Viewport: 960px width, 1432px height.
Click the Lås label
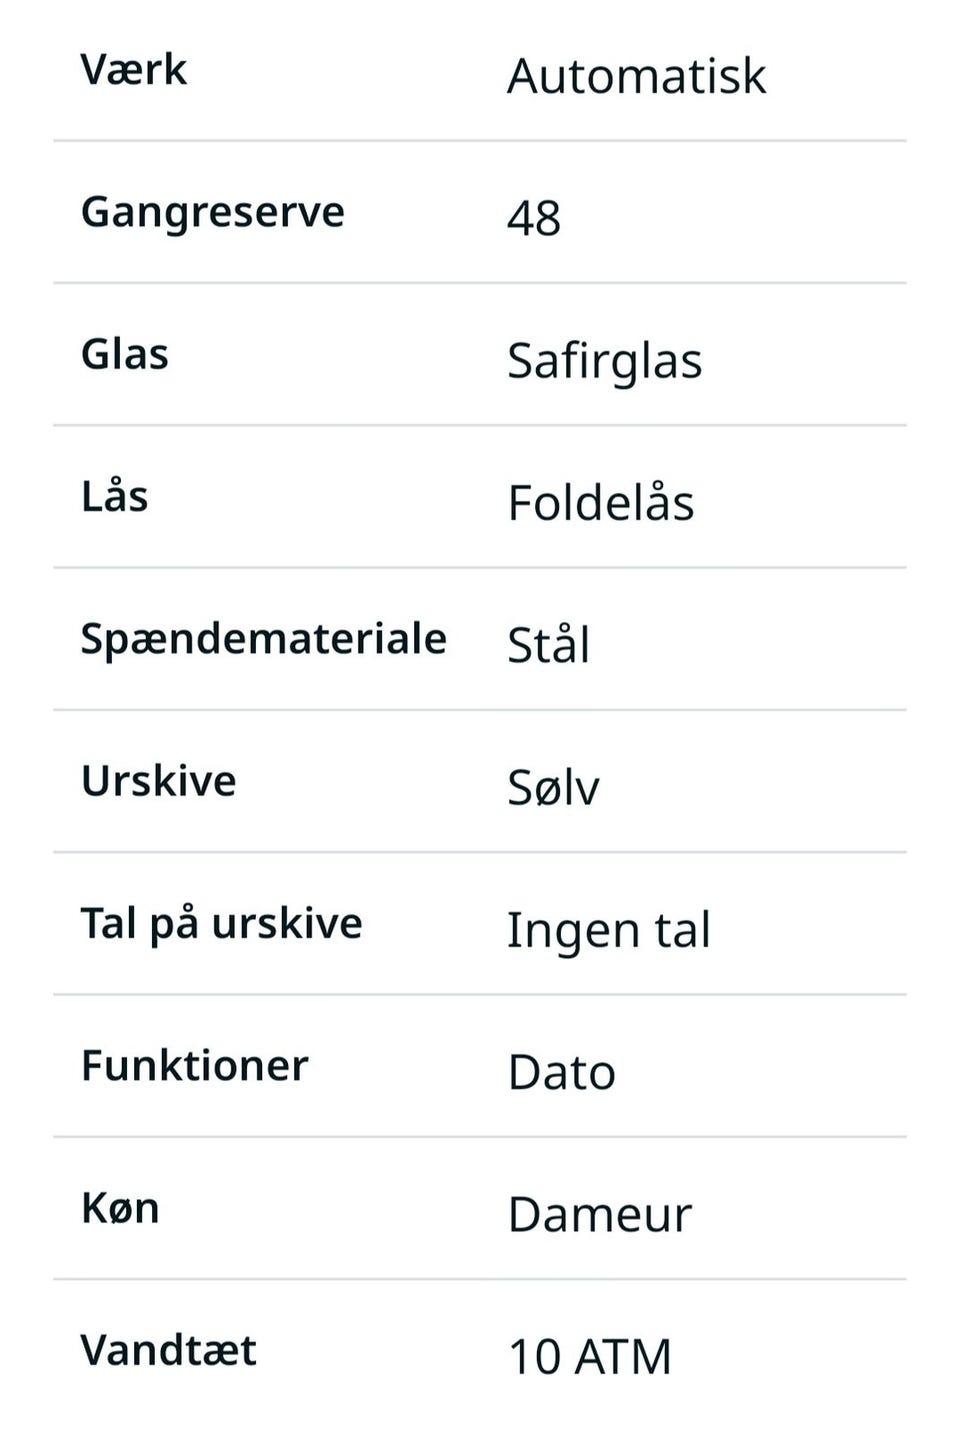[x=115, y=496]
